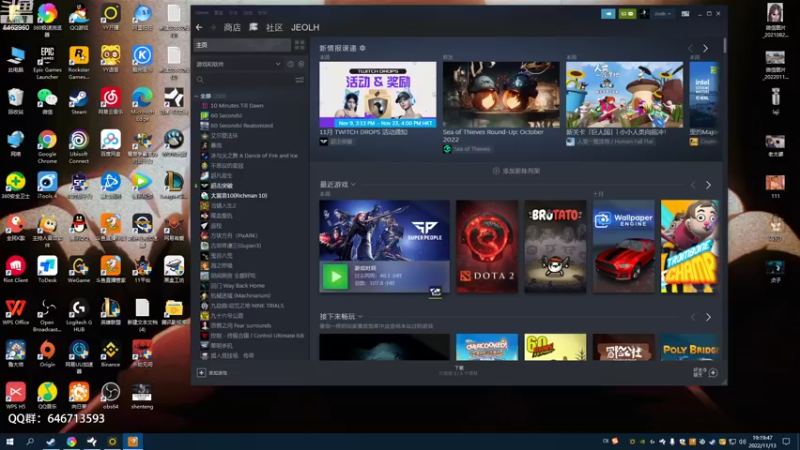Open the account name dropdown
The image size is (800, 450).
[x=663, y=14]
